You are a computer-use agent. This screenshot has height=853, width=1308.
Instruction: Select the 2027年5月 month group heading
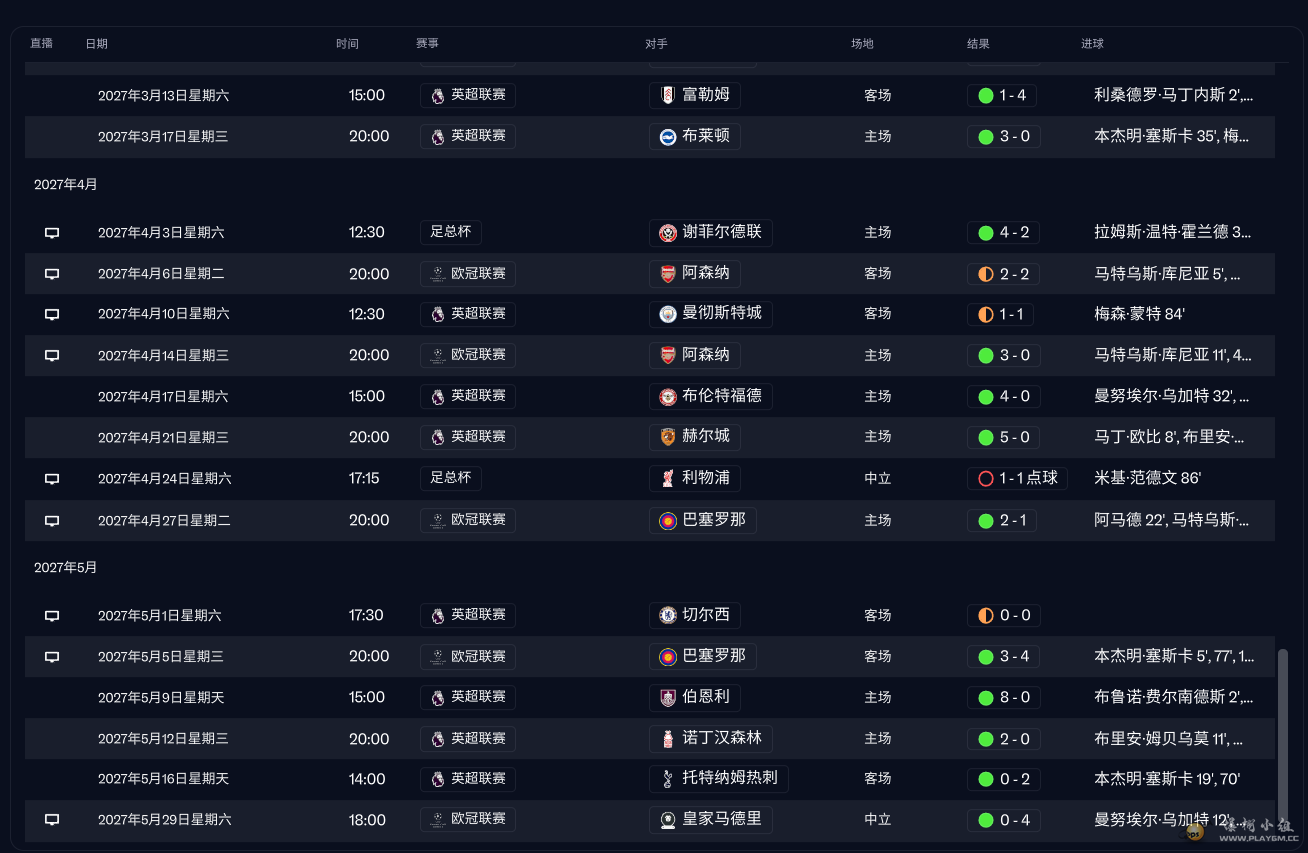(x=66, y=567)
